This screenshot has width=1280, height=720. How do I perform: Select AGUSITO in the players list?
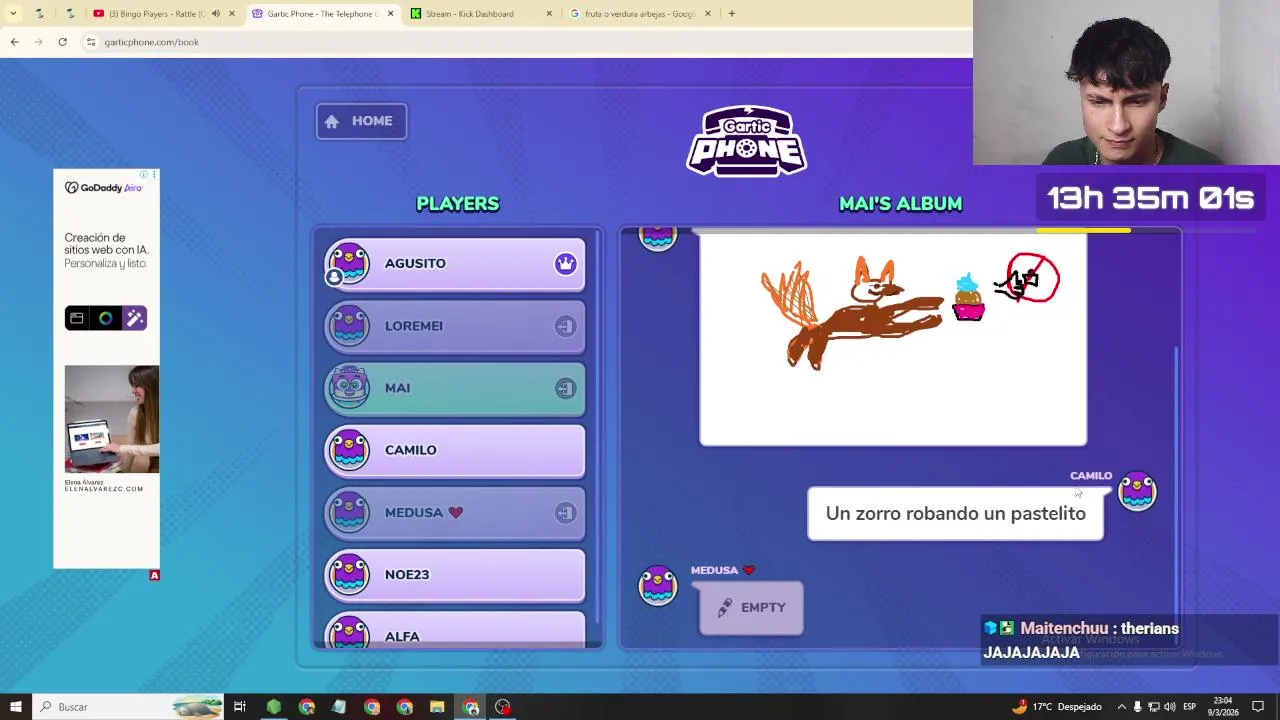454,264
